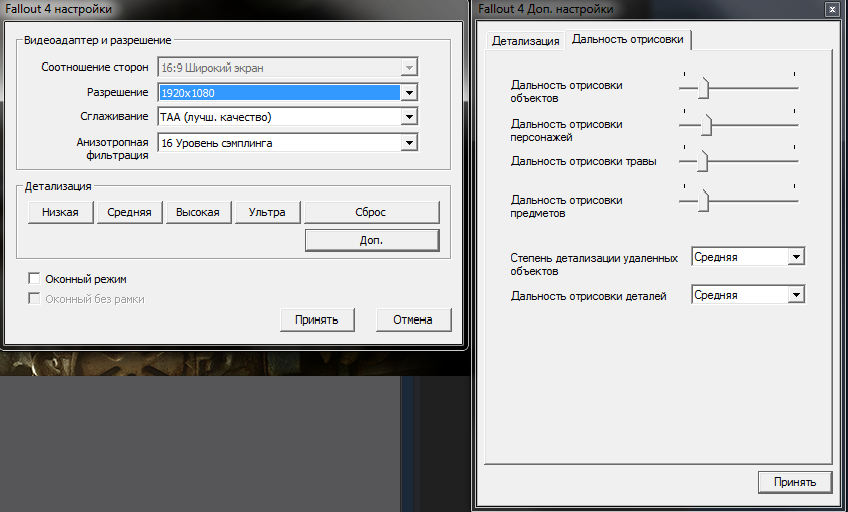The width and height of the screenshot is (848, 512).
Task: Click the Дальность отрисовки персонажей slider handle
Action: [x=706, y=125]
